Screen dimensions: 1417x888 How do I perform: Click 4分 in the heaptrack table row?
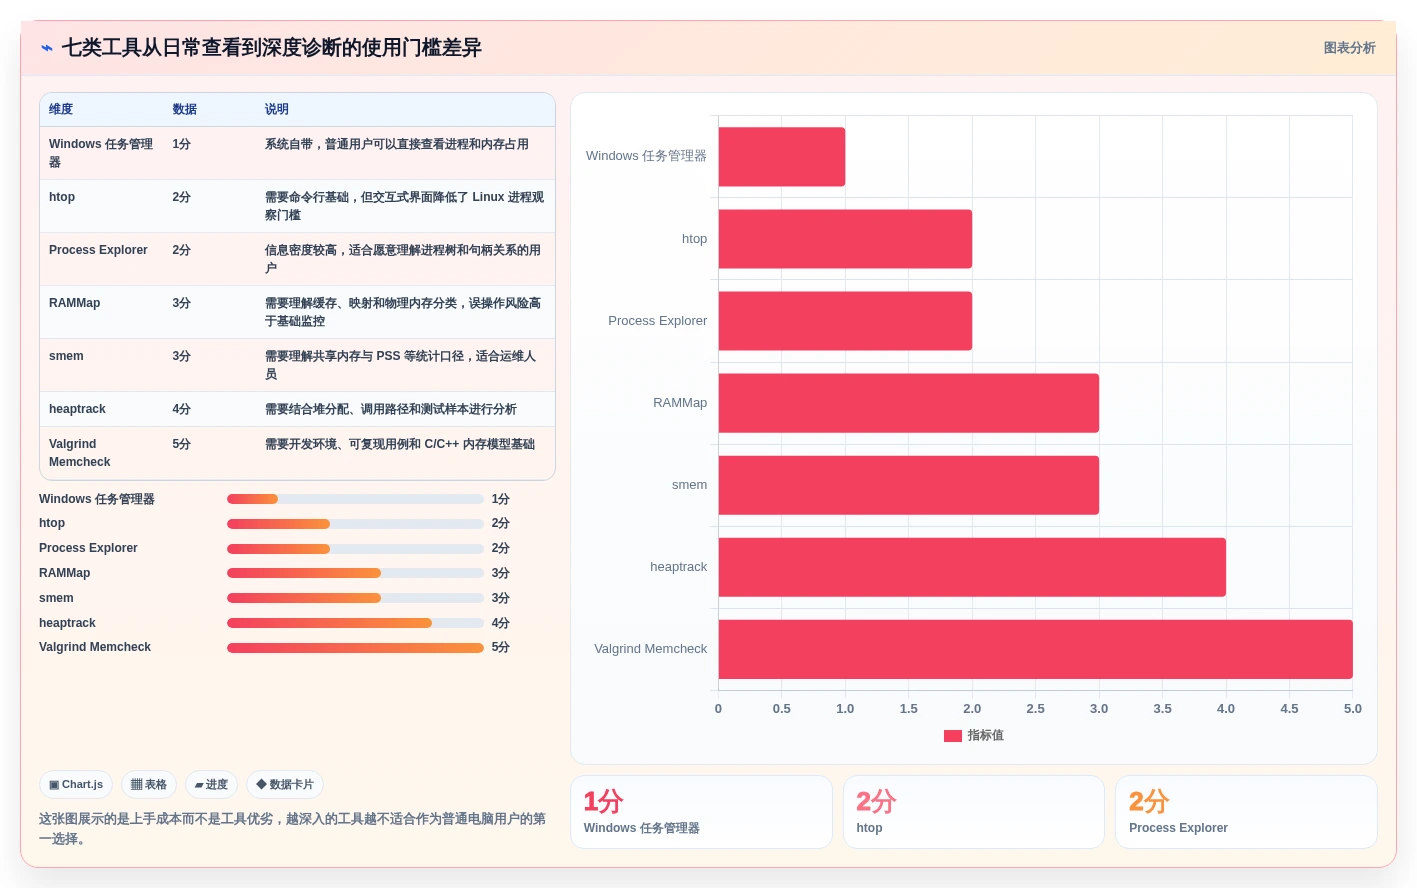pos(181,409)
